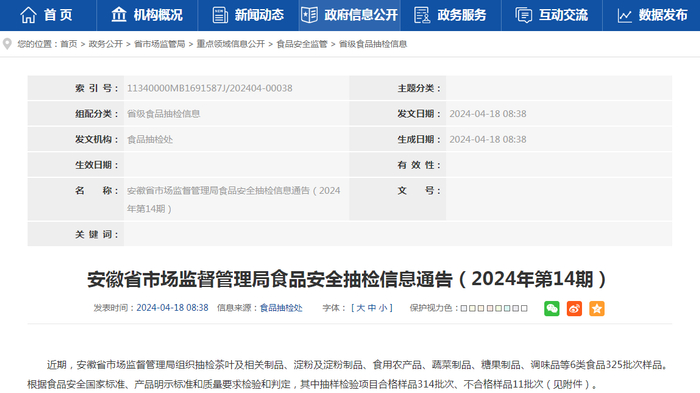Image resolution: width=700 pixels, height=393 pixels.
Task: Open the 重点领域信息公开 breadcrumb link
Action: tap(231, 44)
